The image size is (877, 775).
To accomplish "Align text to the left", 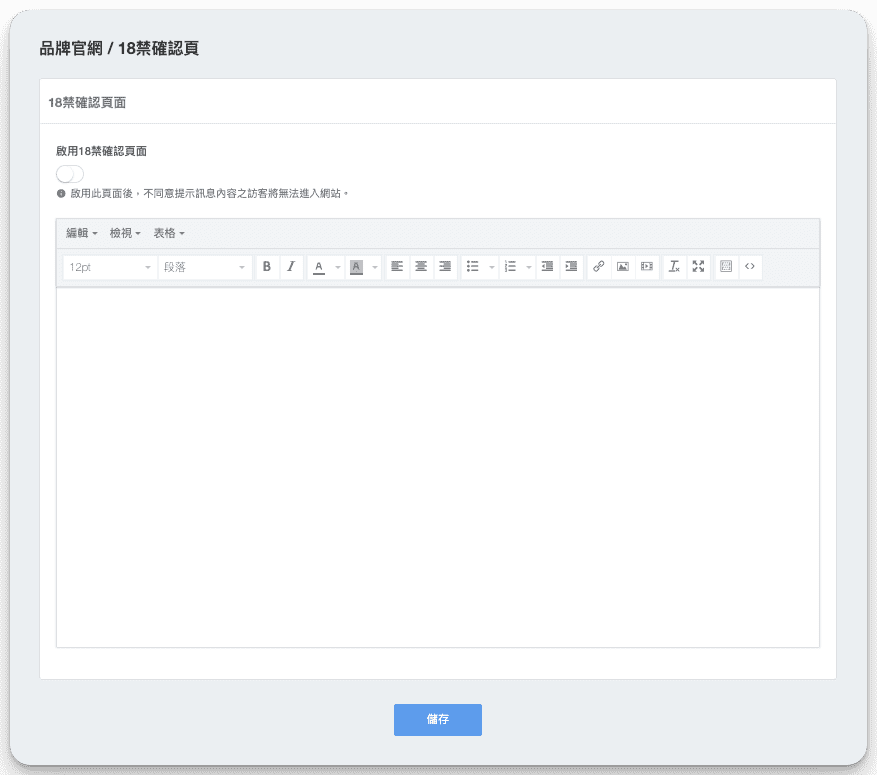I will 397,267.
